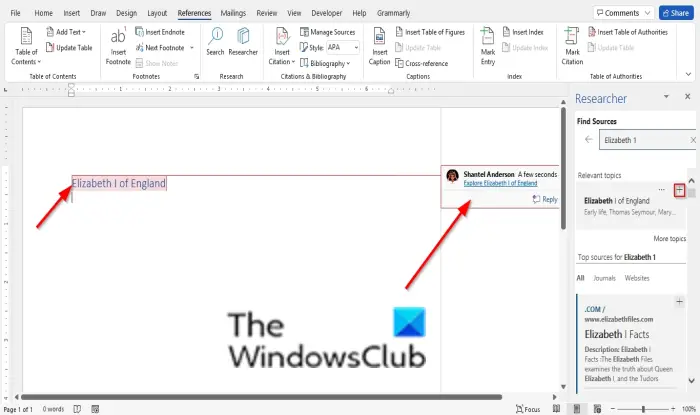Switch to Print Layout view in status bar
The width and height of the screenshot is (700, 415).
[576, 409]
